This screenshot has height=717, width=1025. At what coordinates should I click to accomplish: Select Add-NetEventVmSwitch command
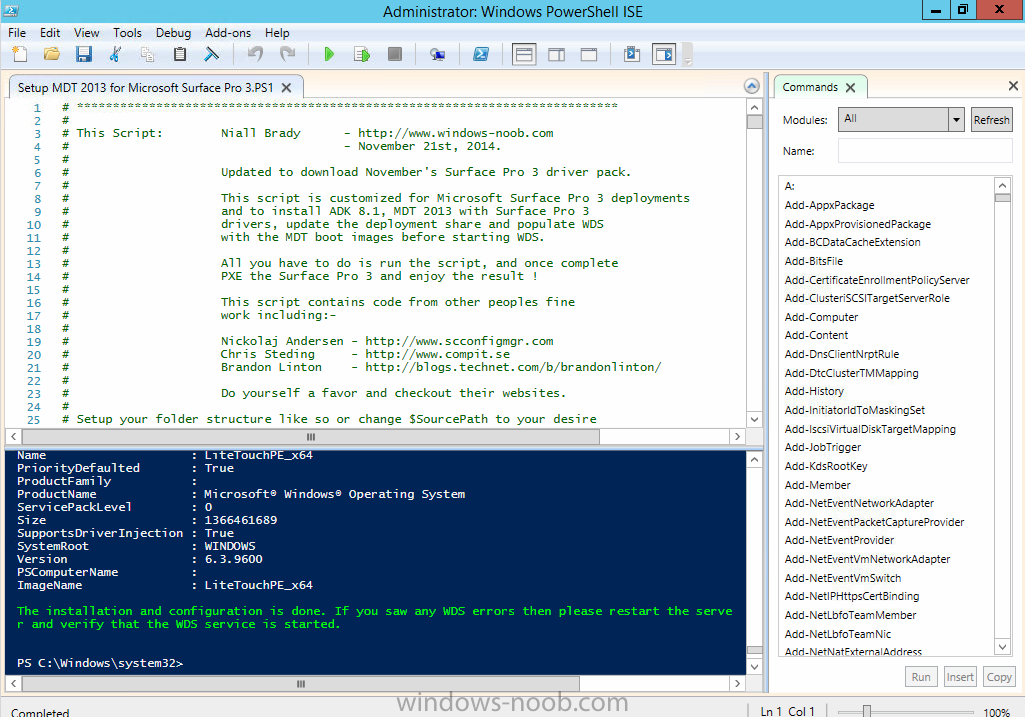coord(843,578)
